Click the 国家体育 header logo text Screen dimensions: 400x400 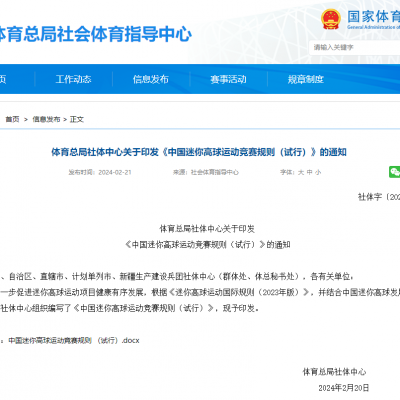pyautogui.click(x=373, y=16)
